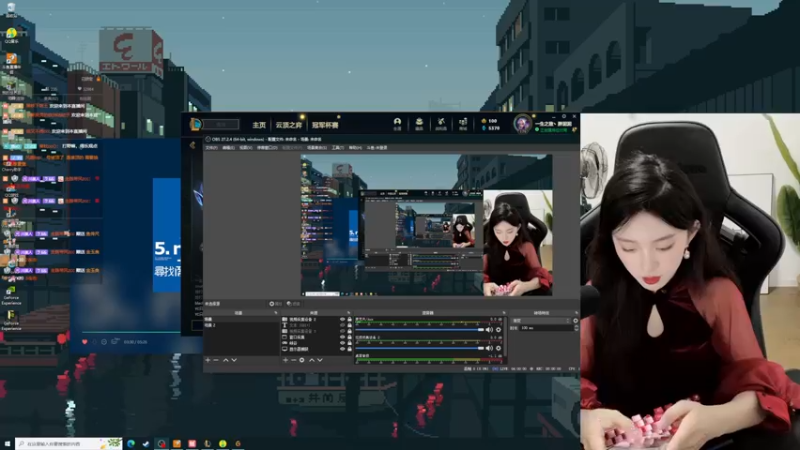The width and height of the screenshot is (800, 450).
Task: Click the transition duration stepper arrows
Action: click(x=576, y=328)
